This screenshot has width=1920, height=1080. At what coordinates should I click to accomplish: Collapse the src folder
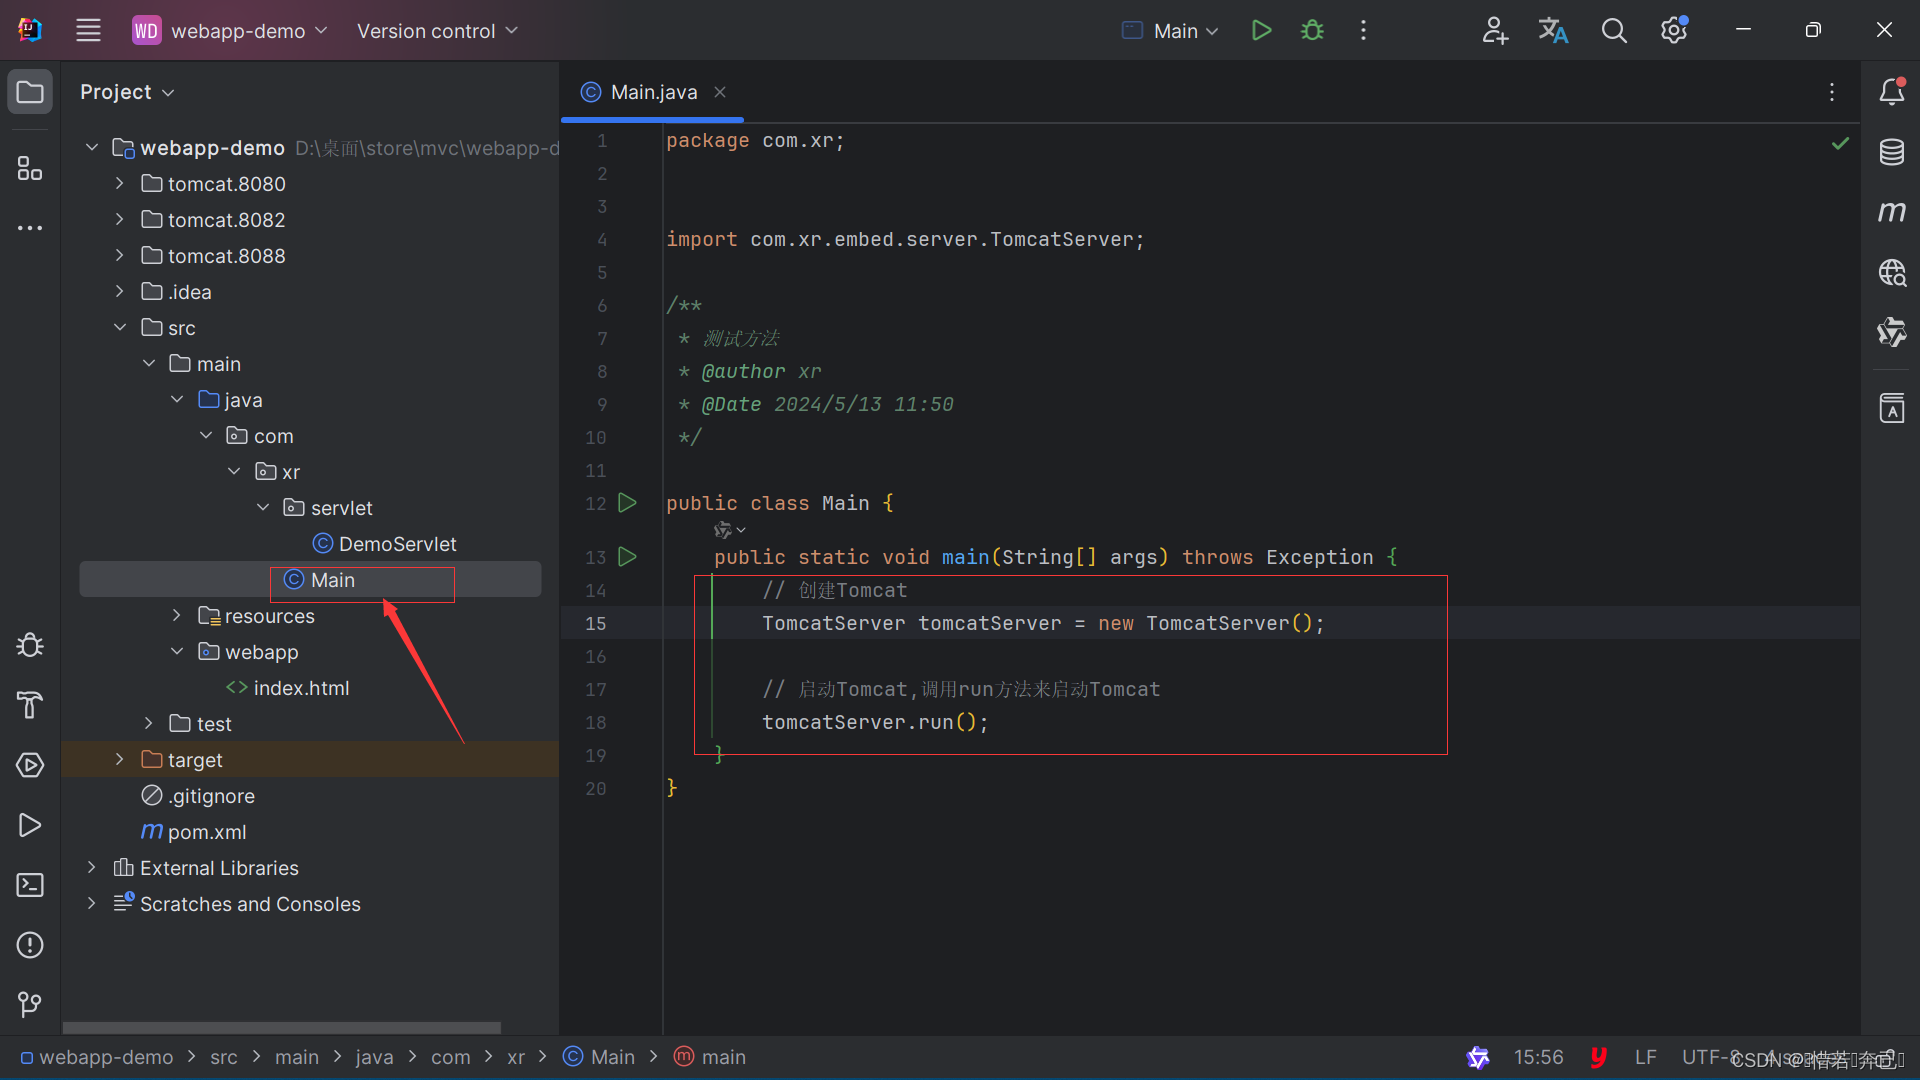(120, 328)
